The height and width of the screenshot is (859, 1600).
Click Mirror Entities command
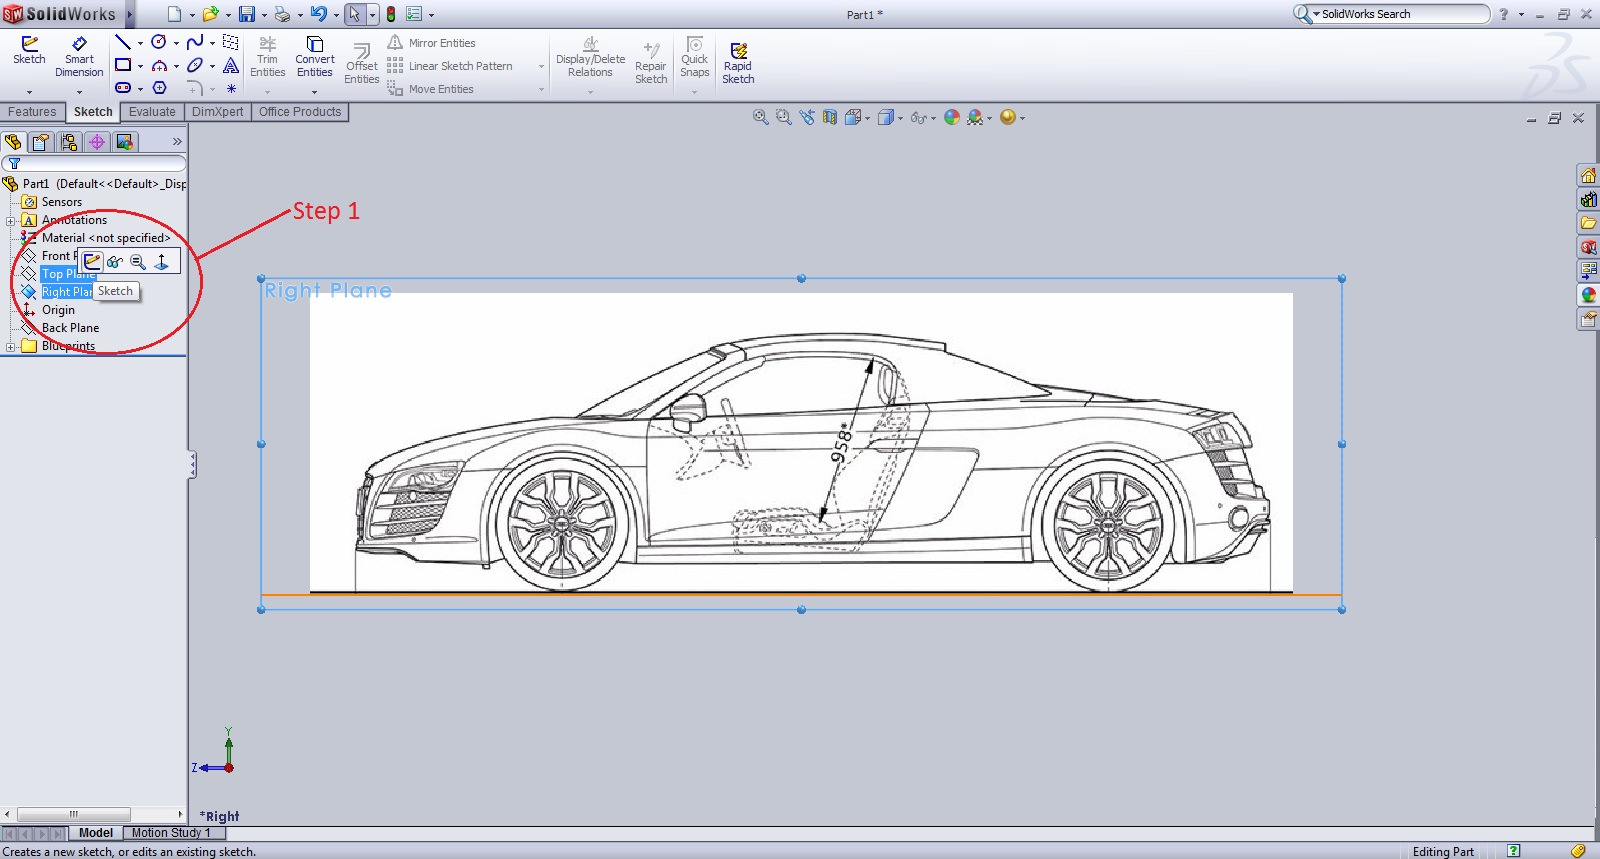[431, 43]
